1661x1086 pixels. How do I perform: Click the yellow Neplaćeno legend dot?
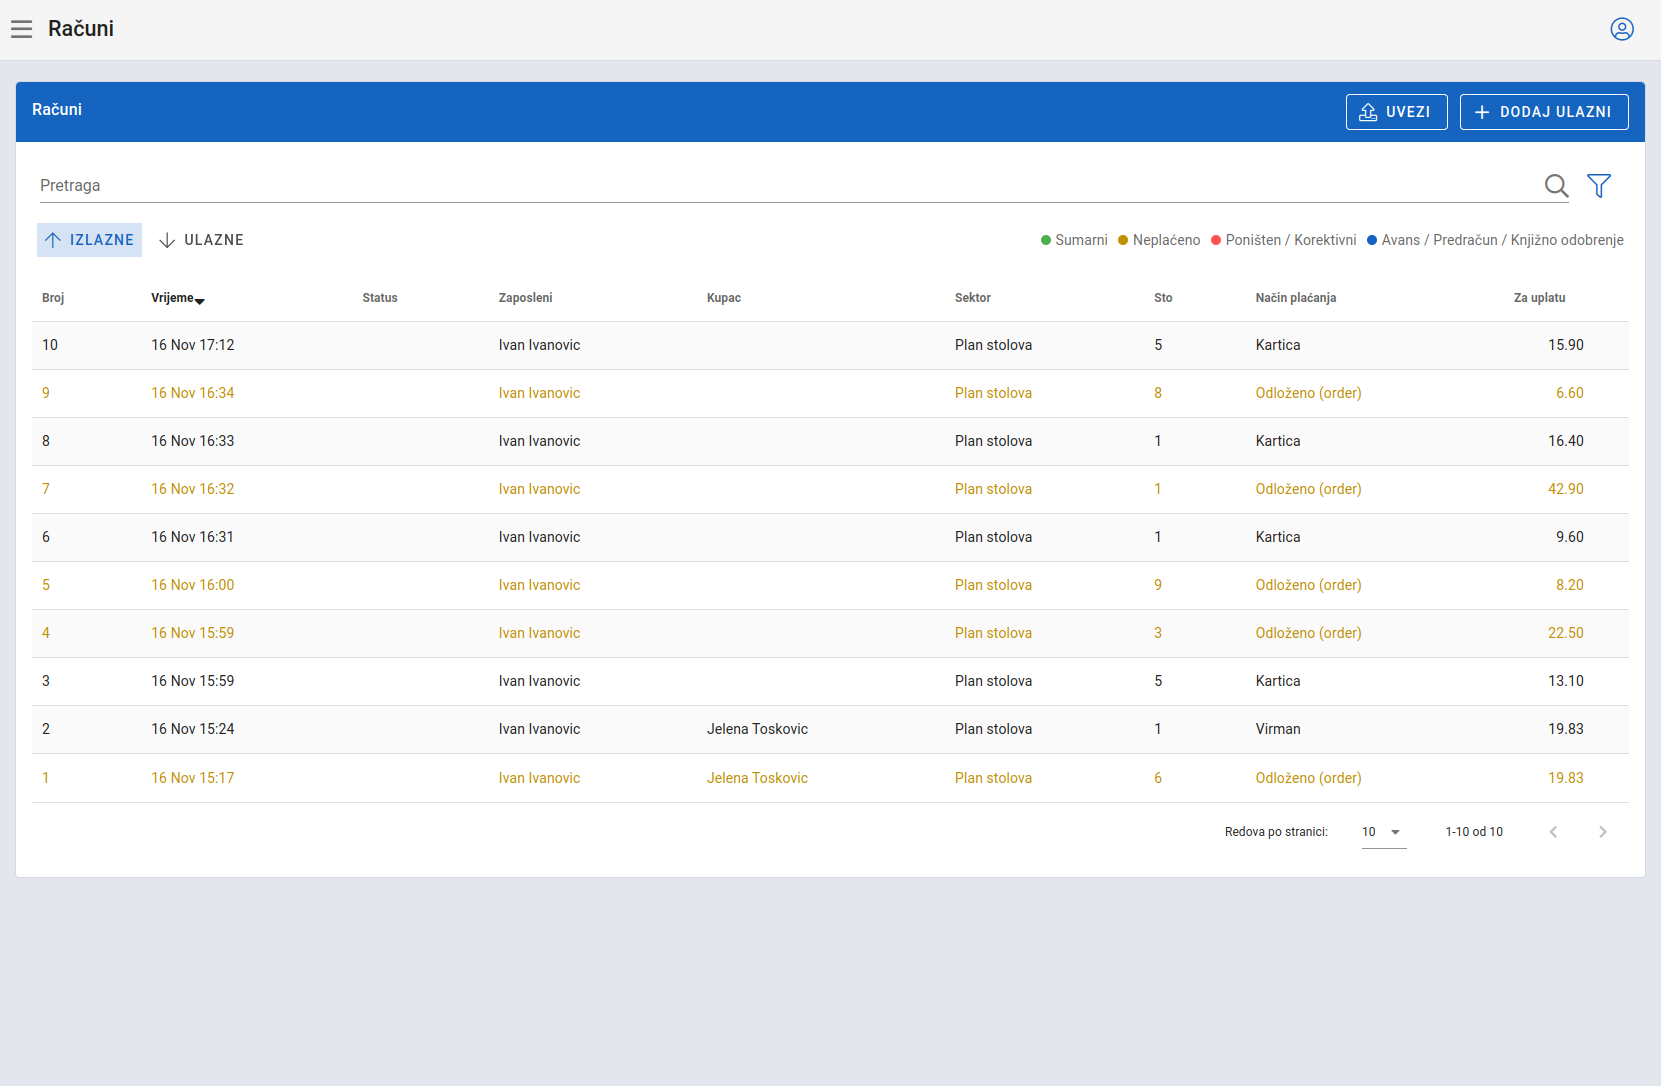1123,240
